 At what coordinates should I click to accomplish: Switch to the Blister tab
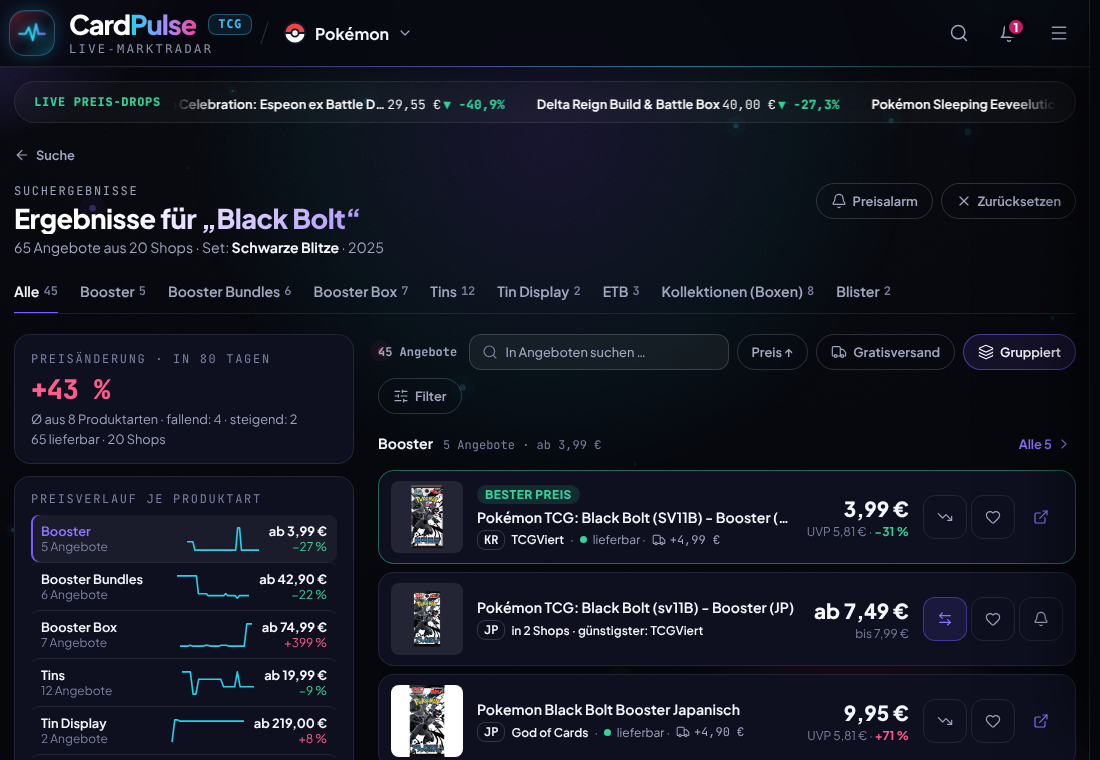click(x=863, y=292)
